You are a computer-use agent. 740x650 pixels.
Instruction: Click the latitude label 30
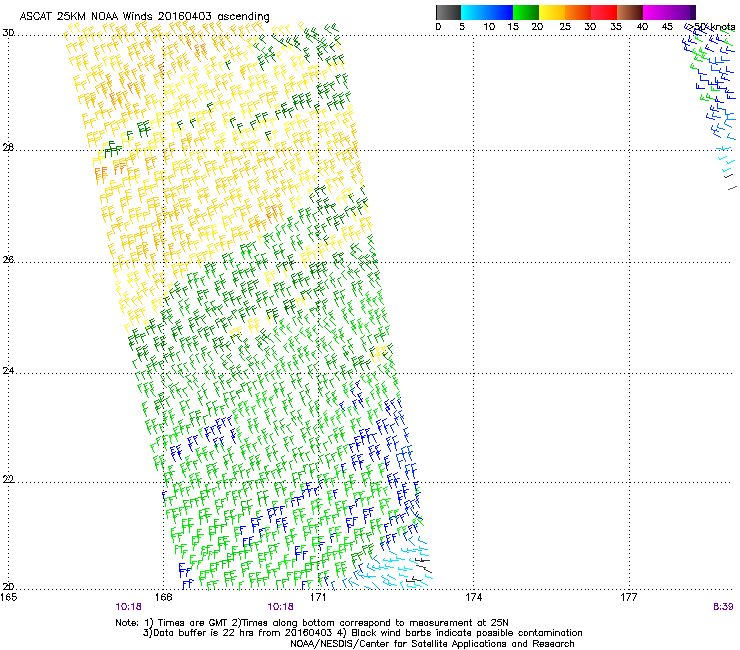[8, 33]
